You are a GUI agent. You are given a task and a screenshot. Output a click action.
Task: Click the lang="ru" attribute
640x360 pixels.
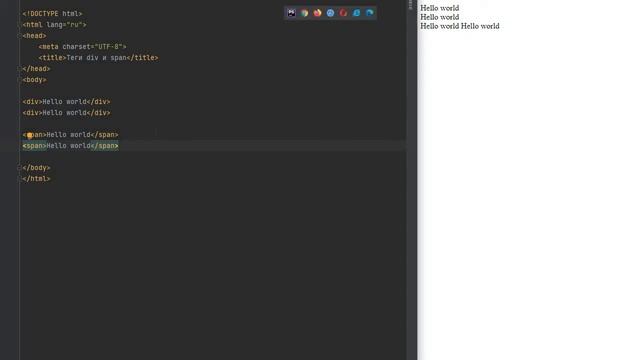point(64,25)
